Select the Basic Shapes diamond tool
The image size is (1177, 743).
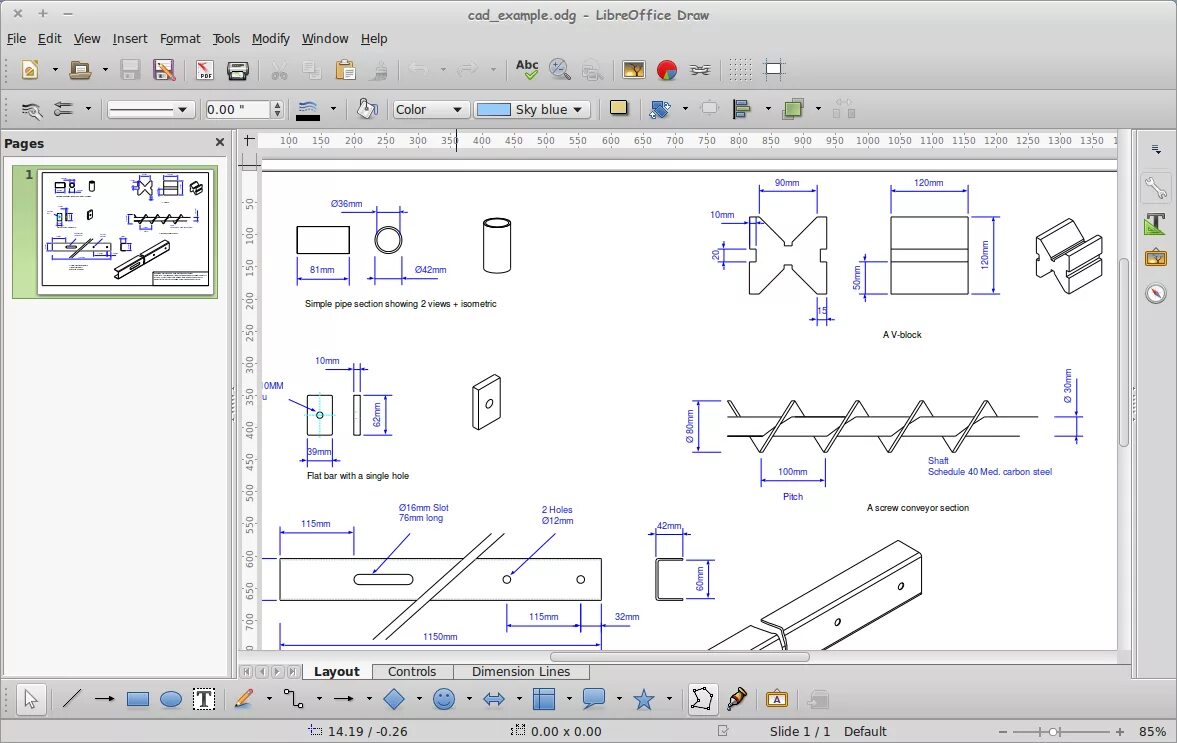pyautogui.click(x=394, y=699)
